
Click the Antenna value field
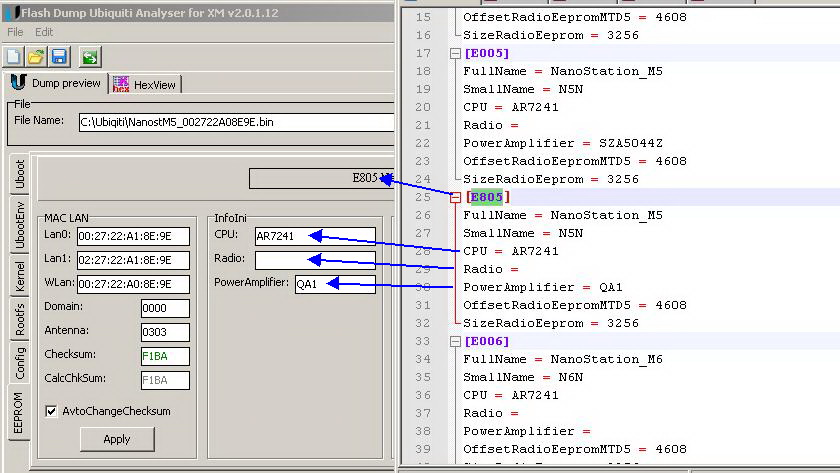coord(165,332)
